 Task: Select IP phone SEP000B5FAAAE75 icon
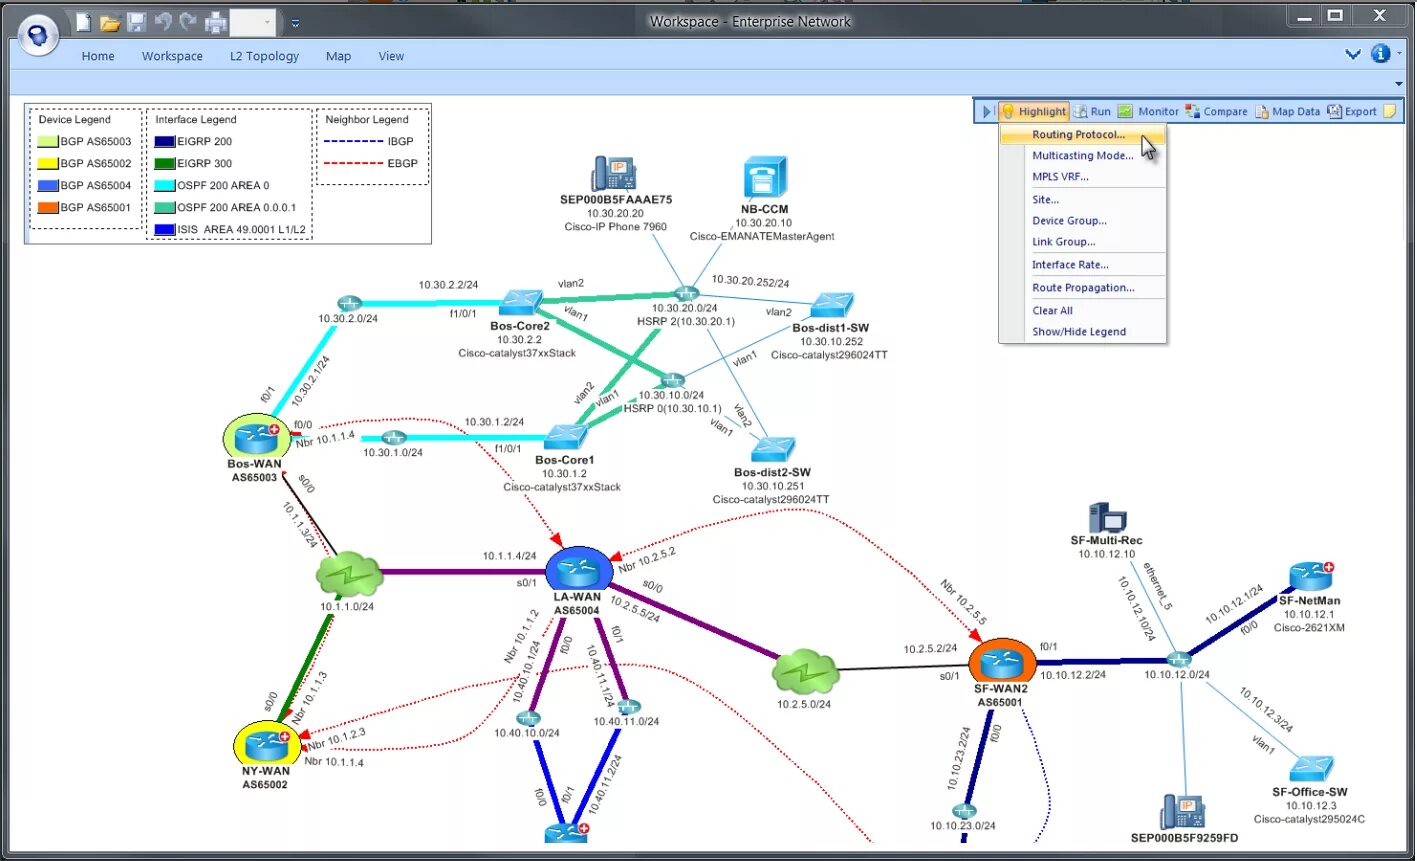tap(614, 173)
